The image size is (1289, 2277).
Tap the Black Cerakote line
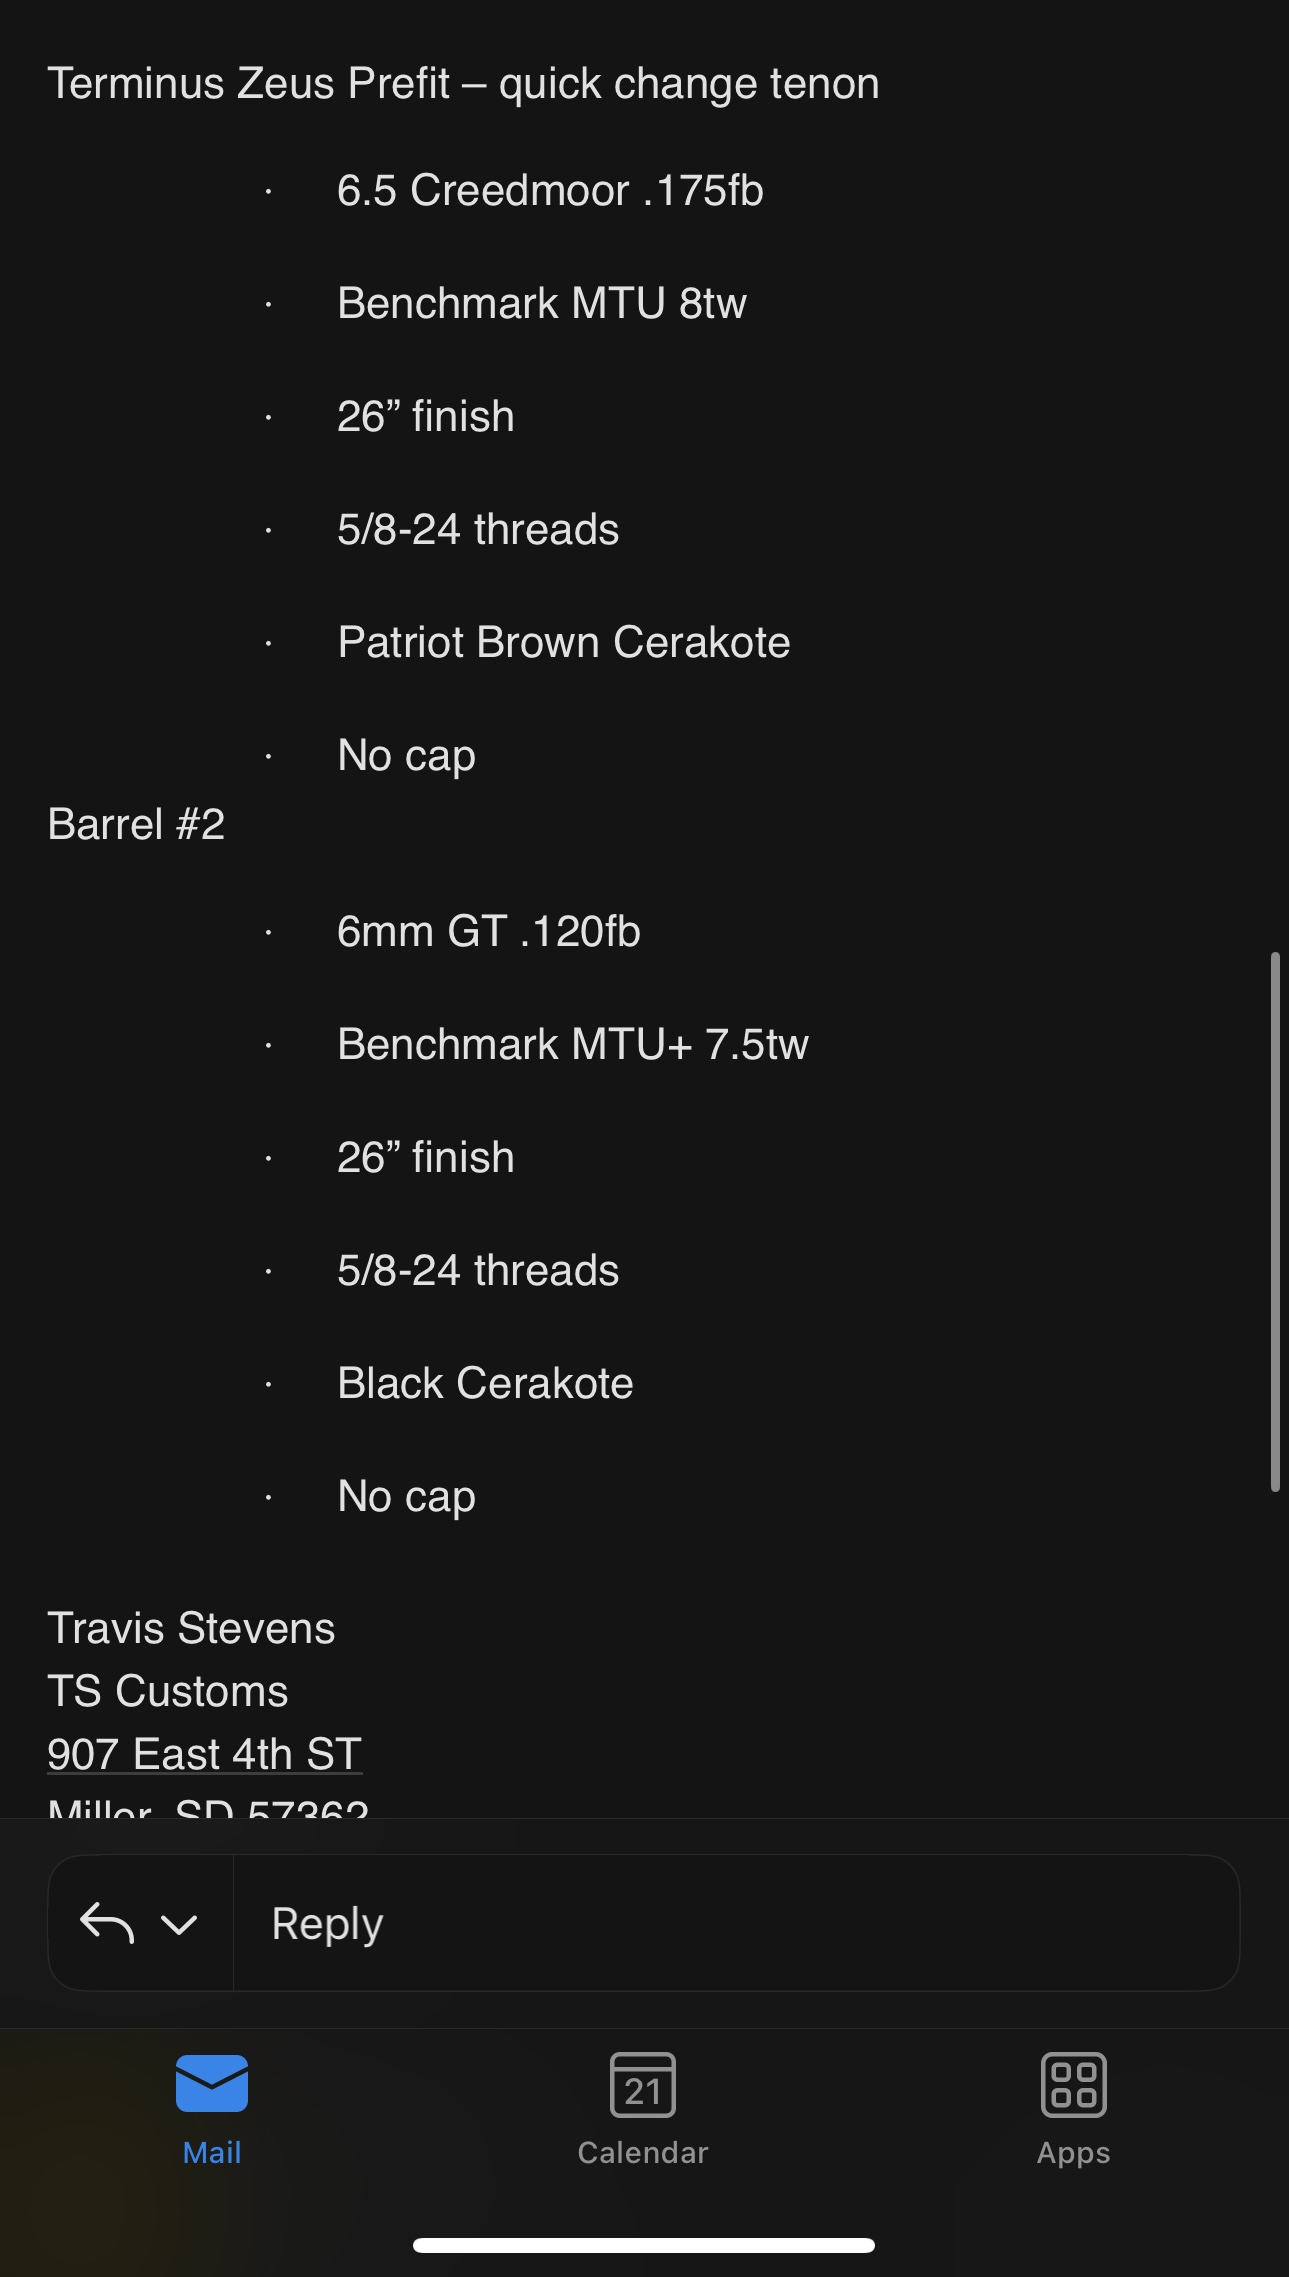tap(485, 1383)
